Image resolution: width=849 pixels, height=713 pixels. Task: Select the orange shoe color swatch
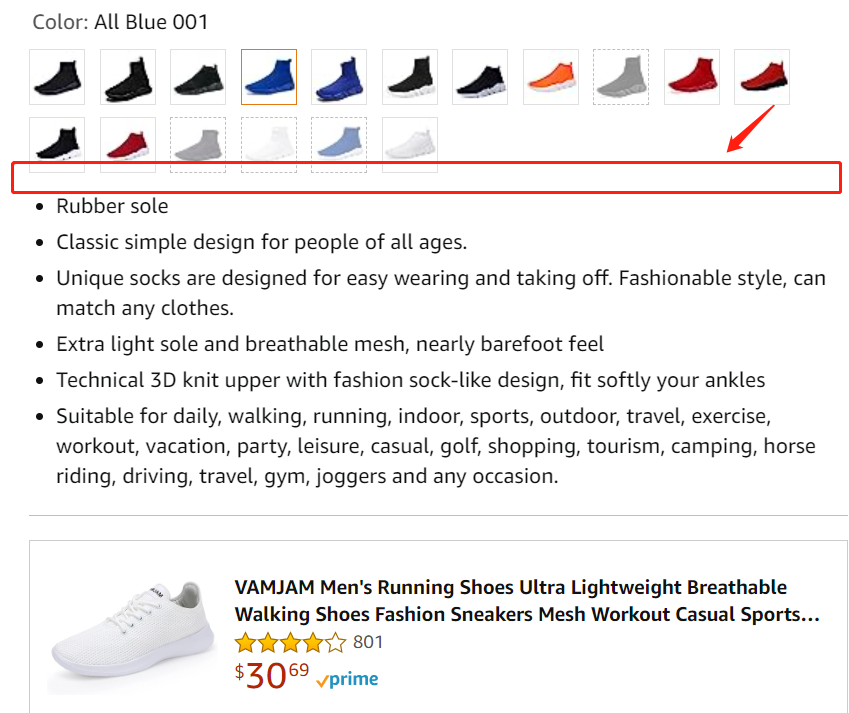[x=551, y=77]
